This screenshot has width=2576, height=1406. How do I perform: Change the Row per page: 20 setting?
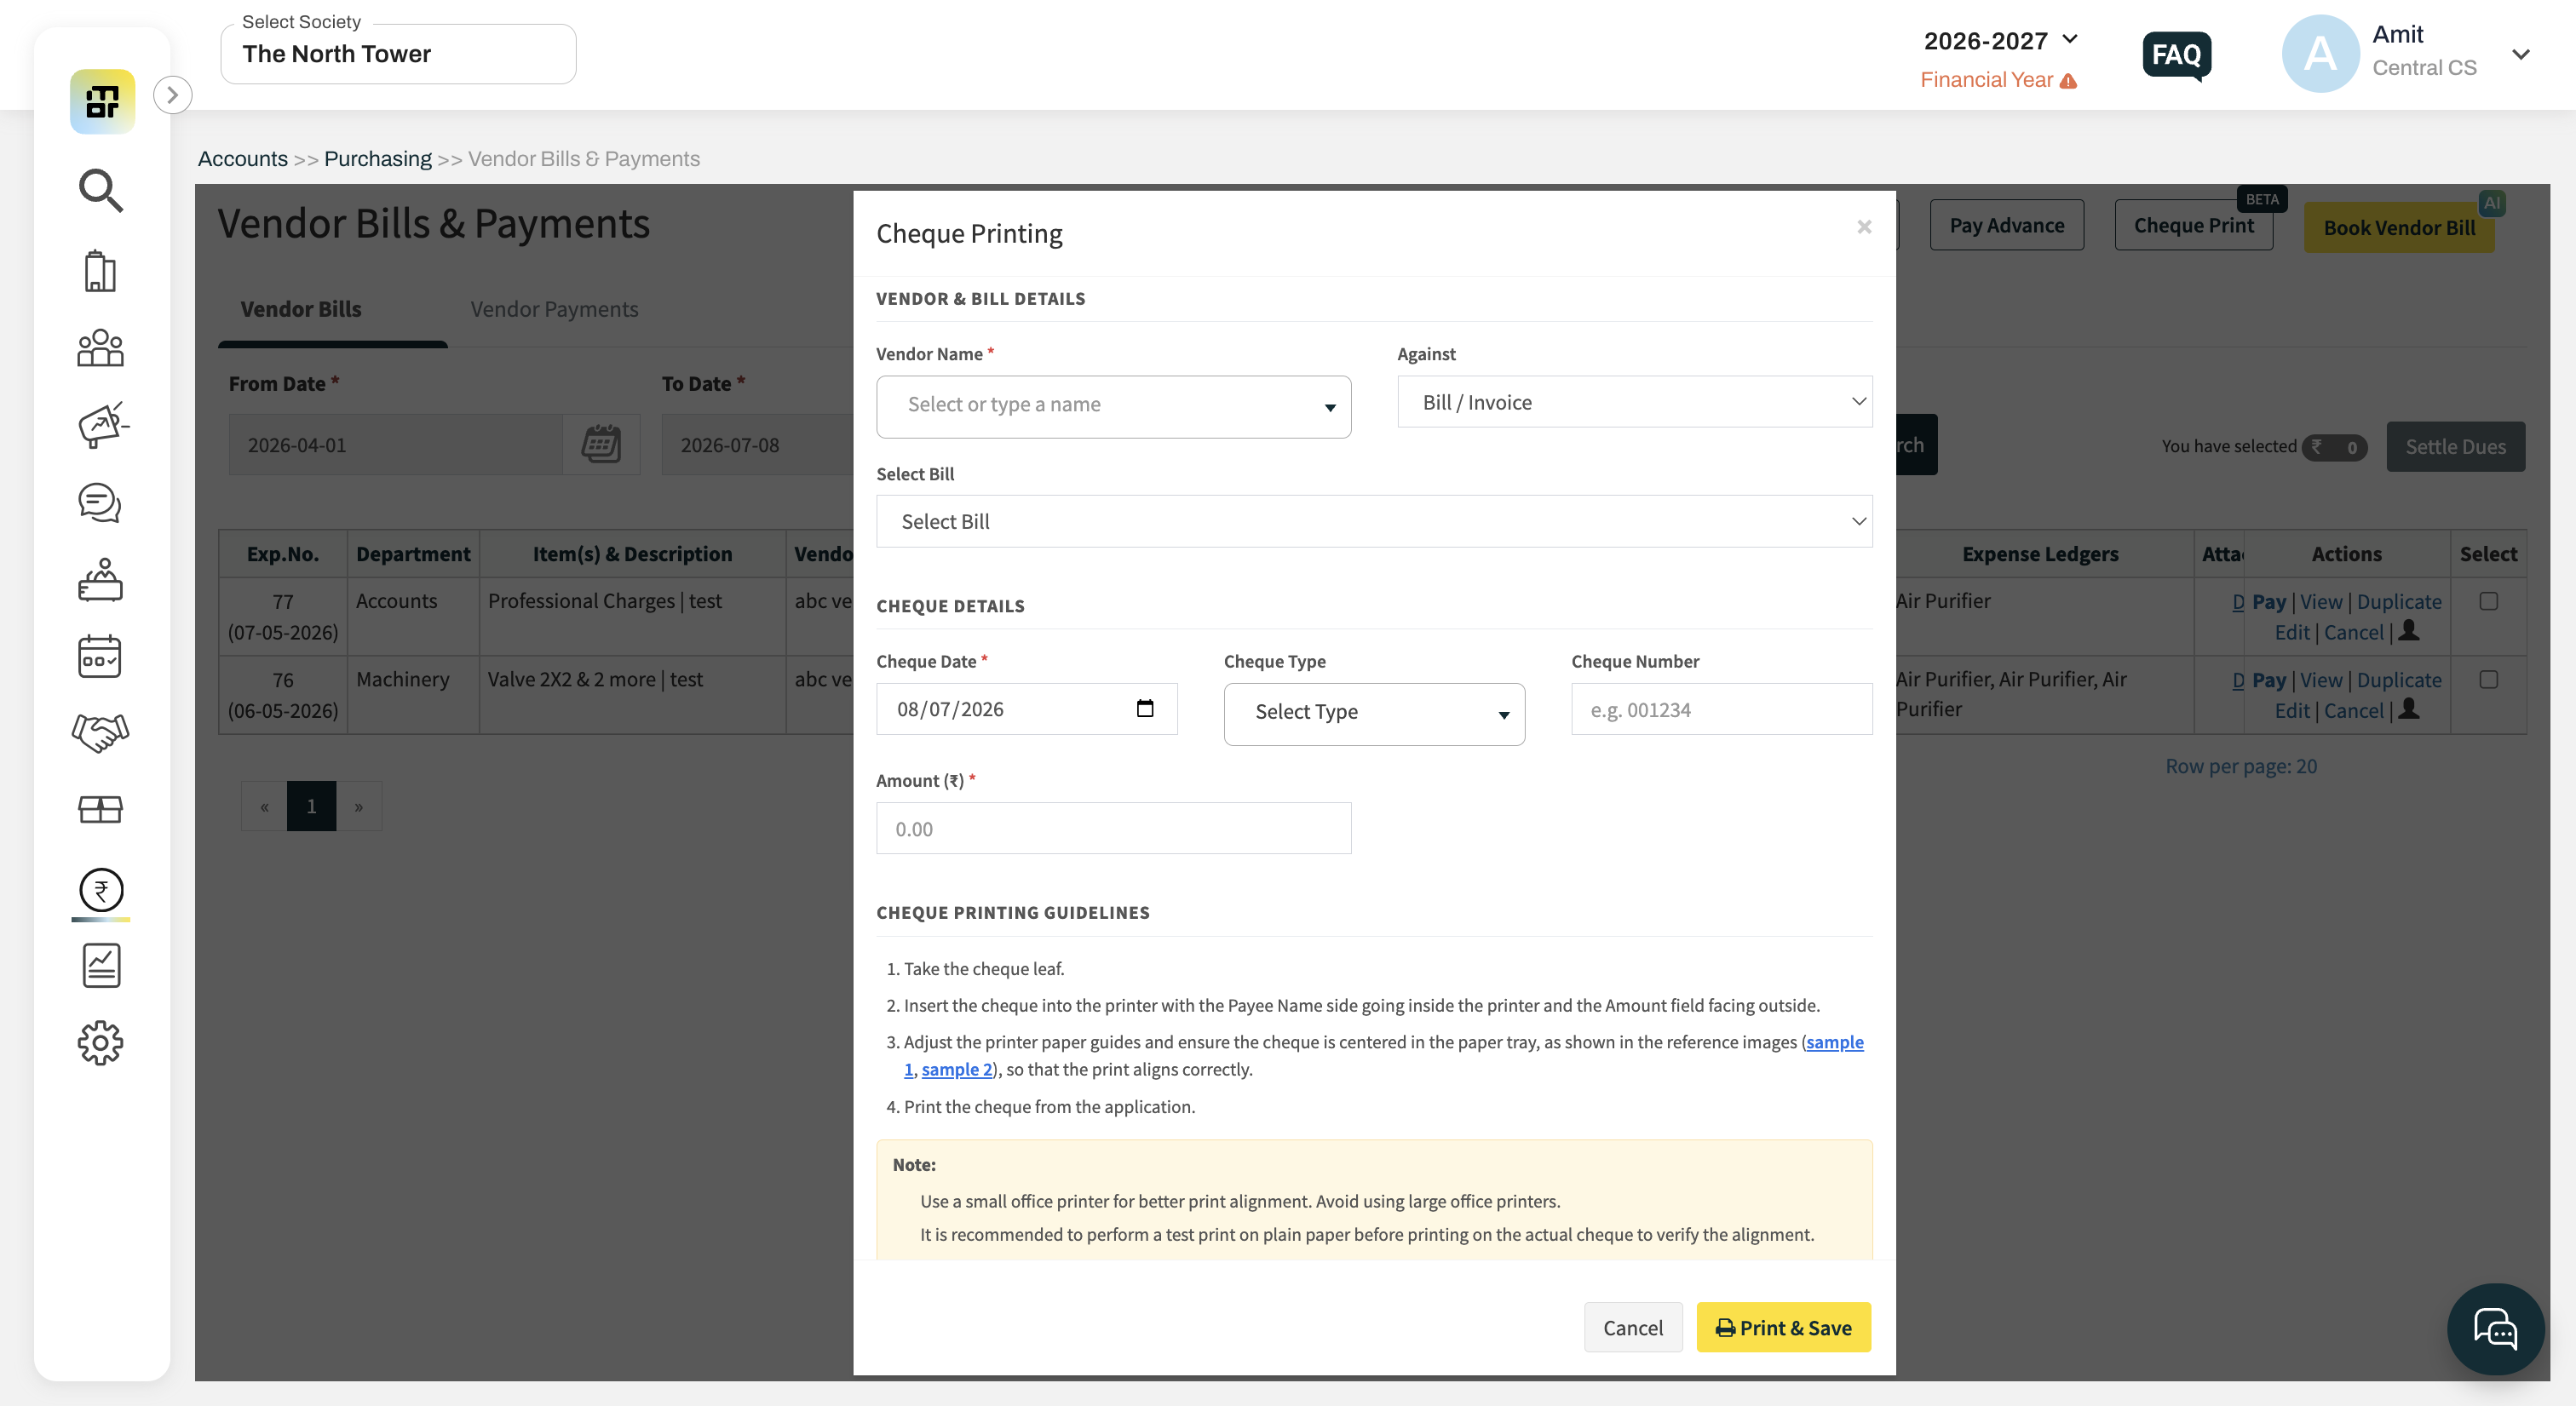coord(2240,766)
